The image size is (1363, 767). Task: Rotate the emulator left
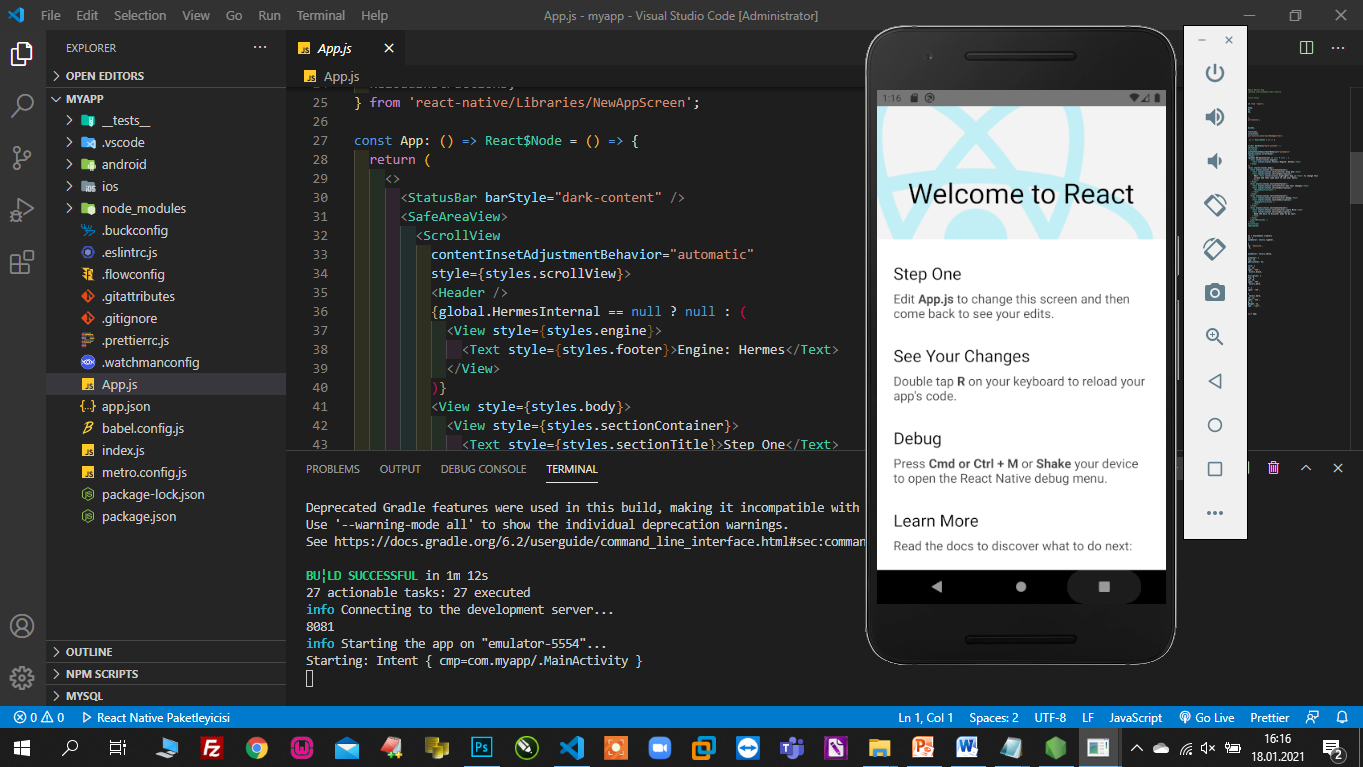(1214, 205)
